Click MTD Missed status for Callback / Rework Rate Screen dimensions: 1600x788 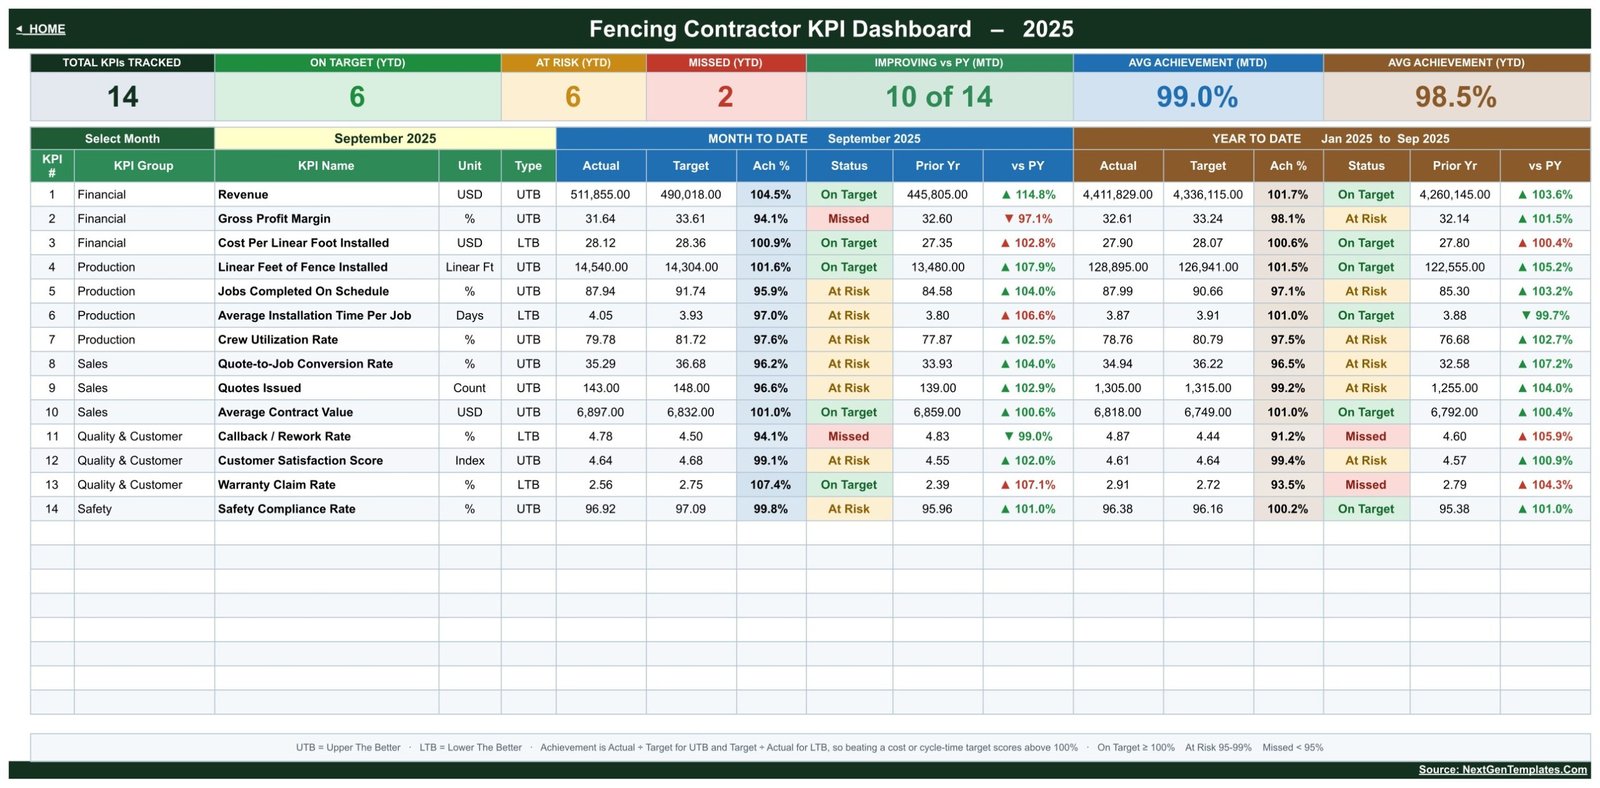(849, 436)
